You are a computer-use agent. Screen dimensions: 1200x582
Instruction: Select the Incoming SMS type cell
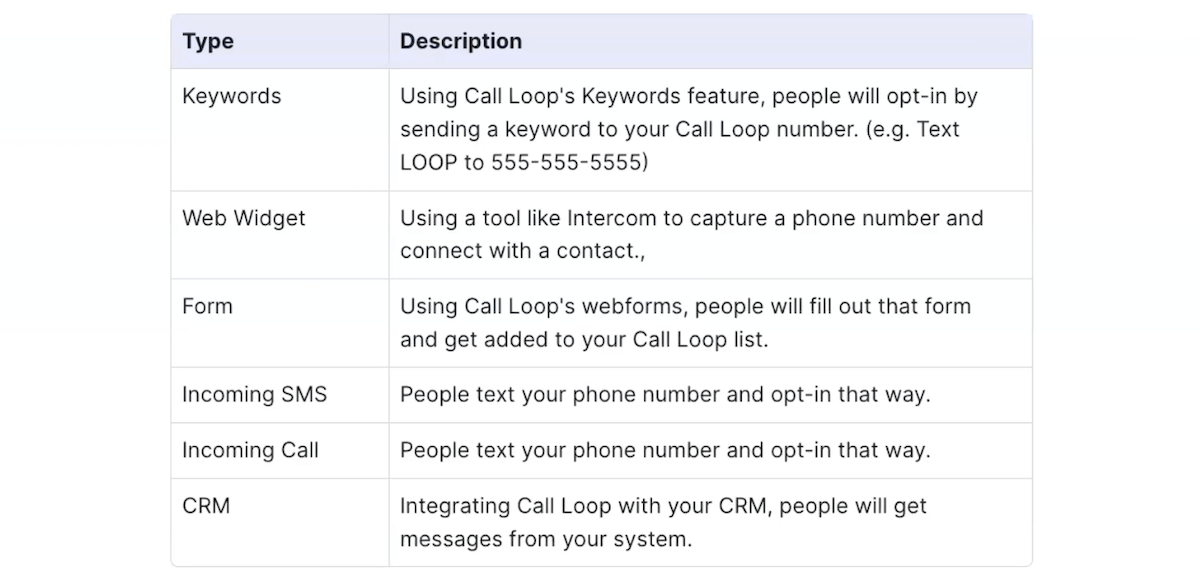point(280,394)
